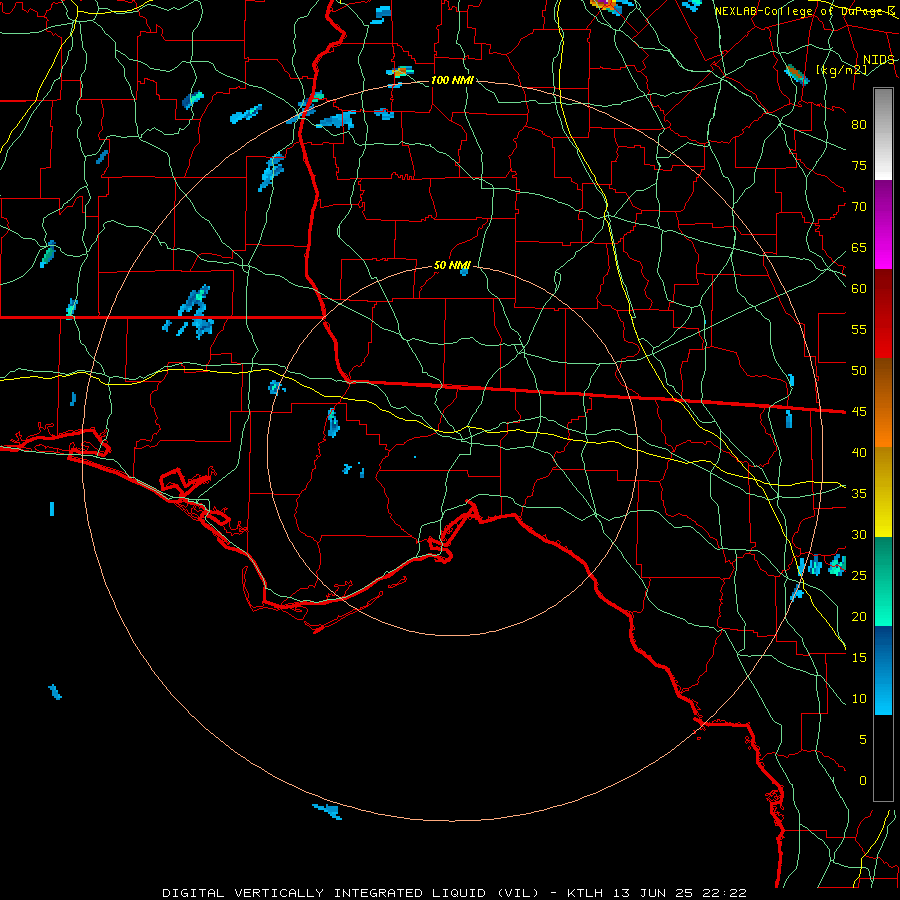The image size is (900, 900).
Task: Click the magenta-purple segment of the color bar
Action: click(x=883, y=224)
